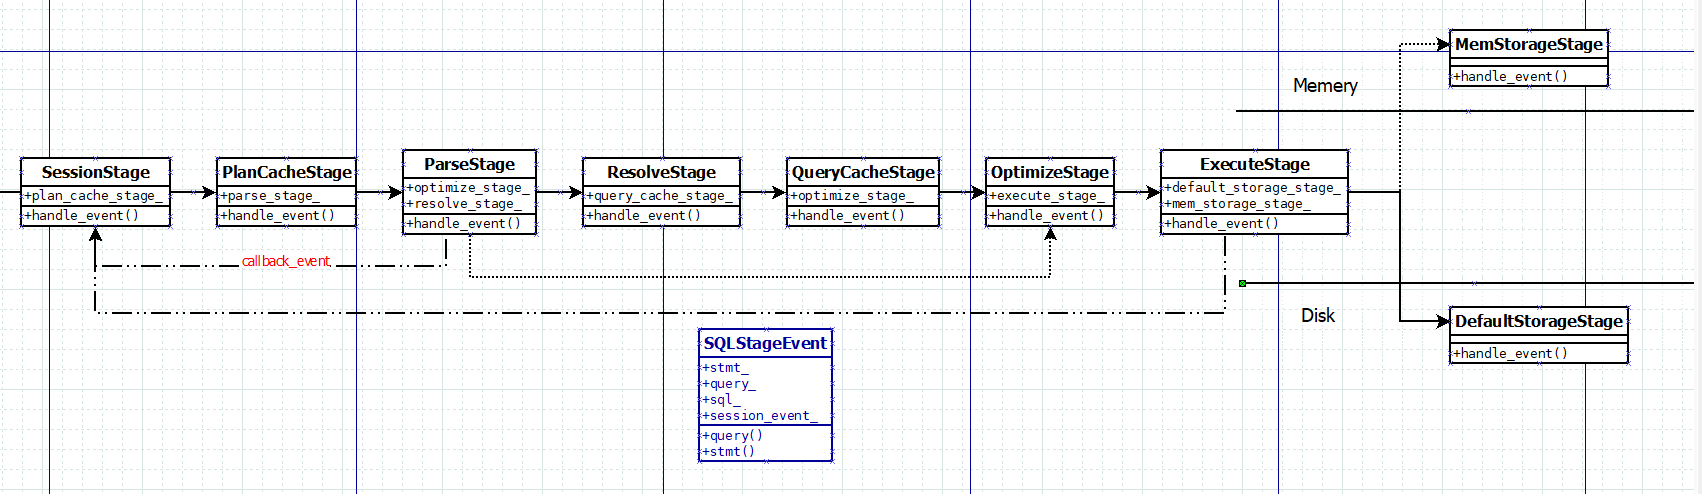Select the DefaultStorageStage class title
Viewport: 1702px width, 494px height.
pos(1538,321)
